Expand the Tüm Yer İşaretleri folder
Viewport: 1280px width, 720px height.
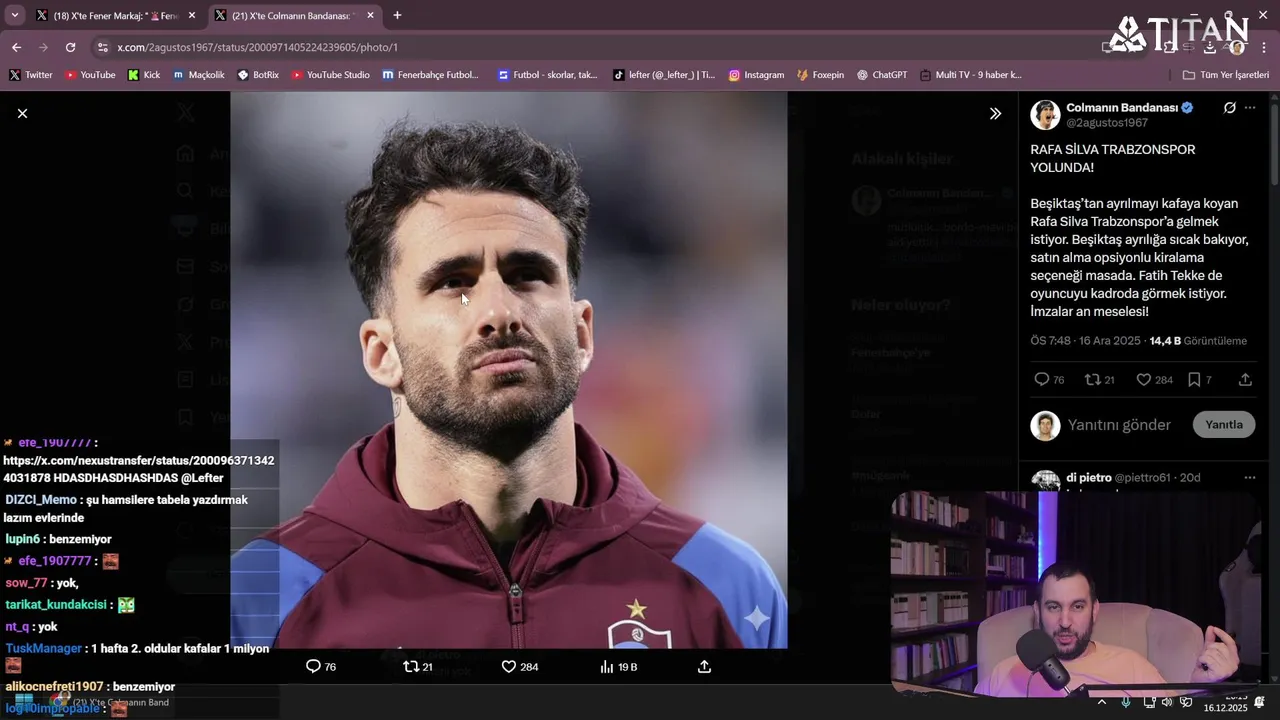[1225, 75]
